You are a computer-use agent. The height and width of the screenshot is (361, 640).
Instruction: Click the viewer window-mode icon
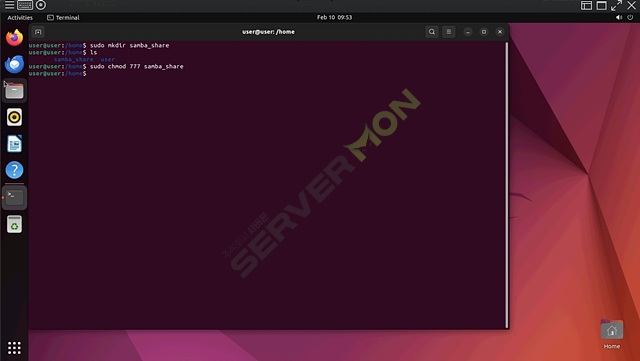click(602, 5)
